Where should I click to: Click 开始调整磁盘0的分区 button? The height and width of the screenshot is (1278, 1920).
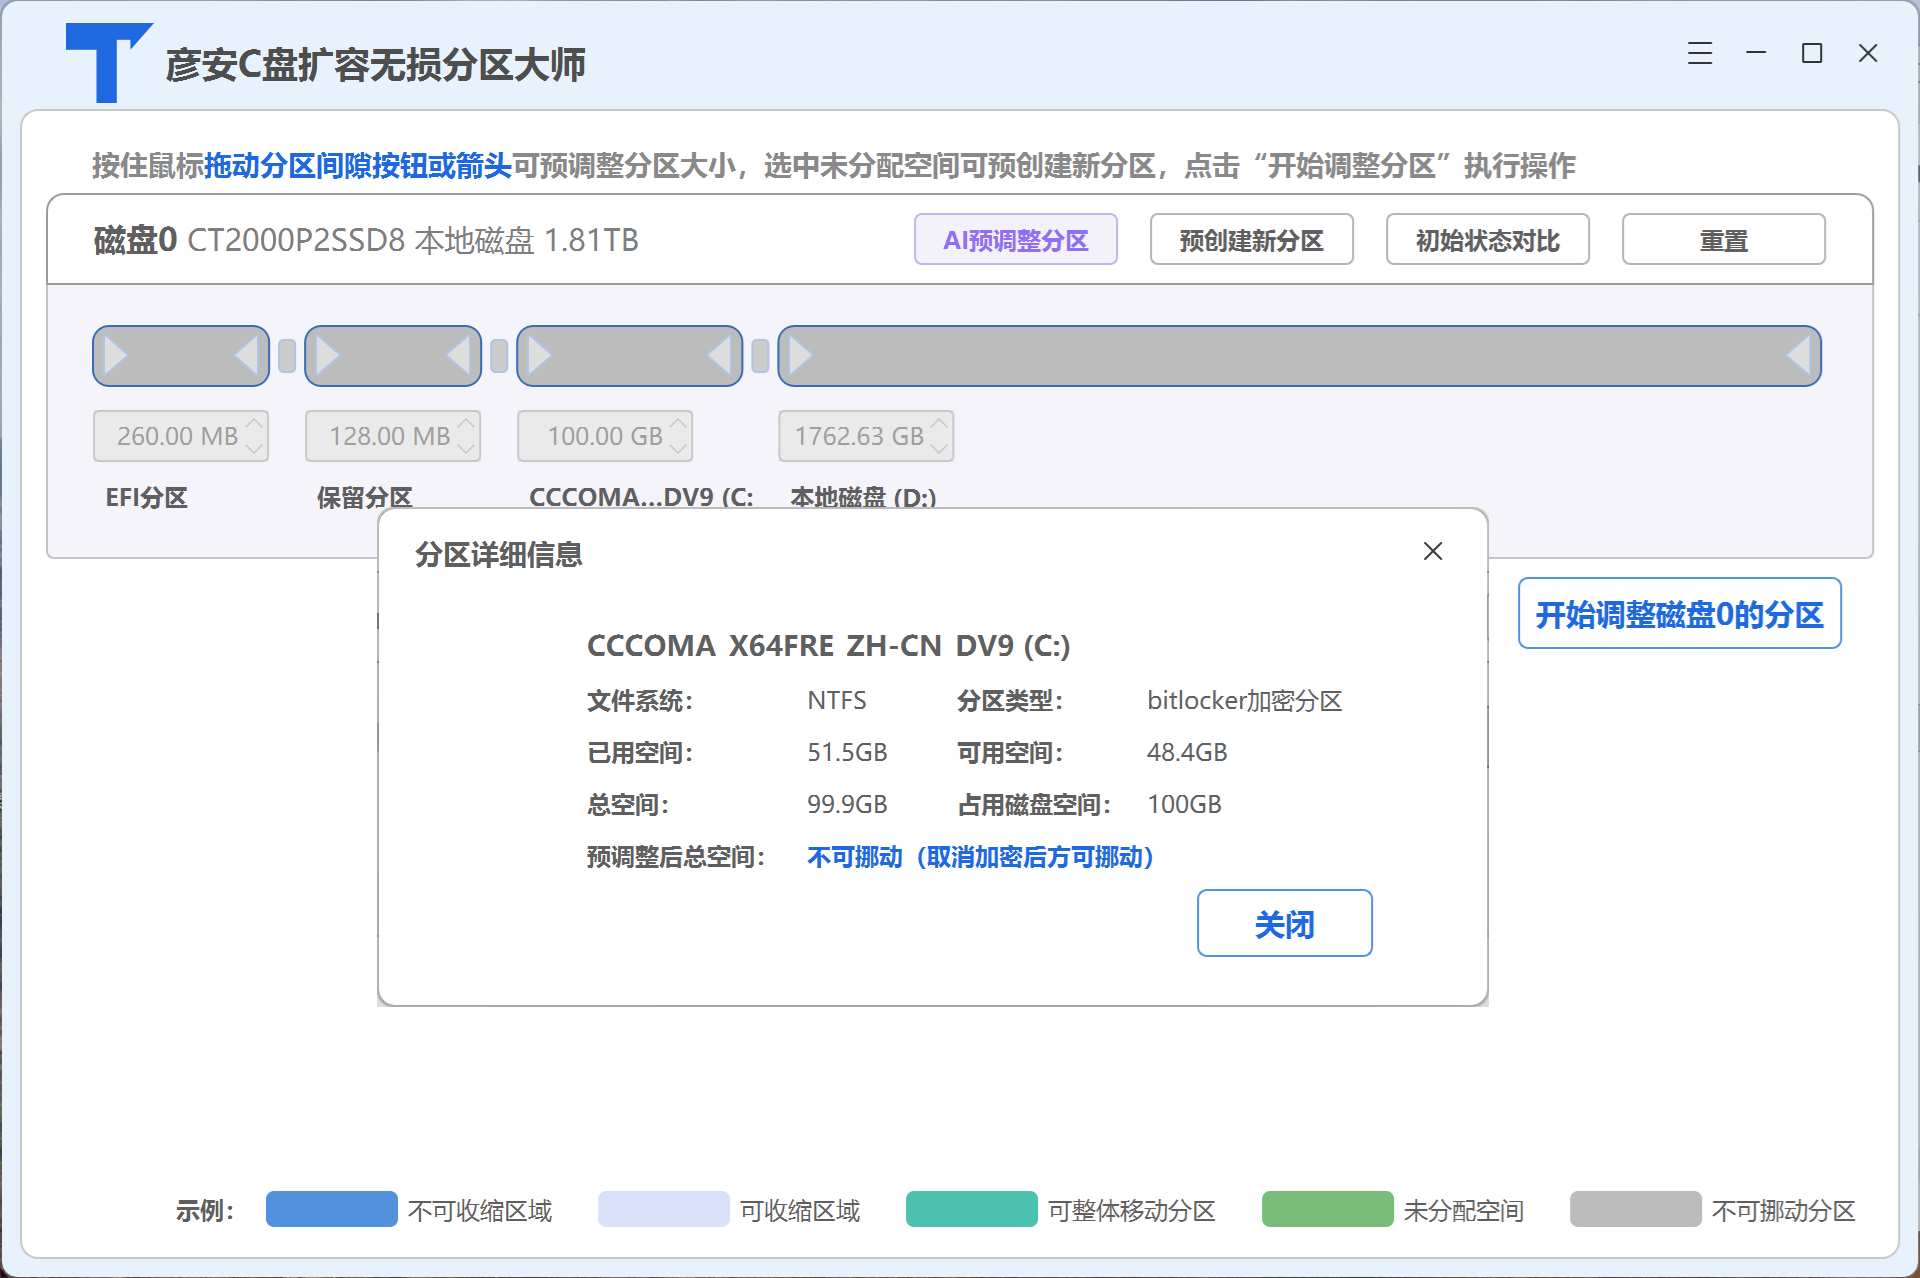pyautogui.click(x=1680, y=614)
